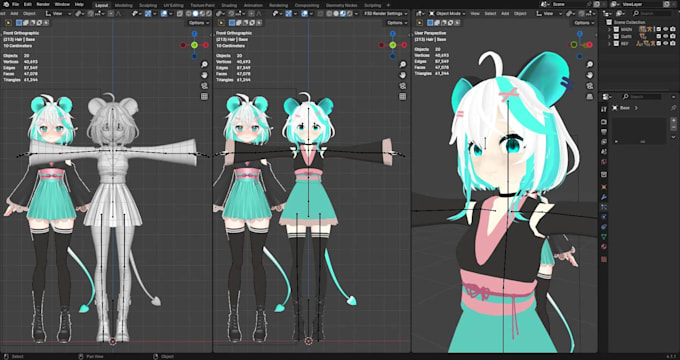
Task: Click the ViewLayer name field in top bar
Action: pos(641,4)
